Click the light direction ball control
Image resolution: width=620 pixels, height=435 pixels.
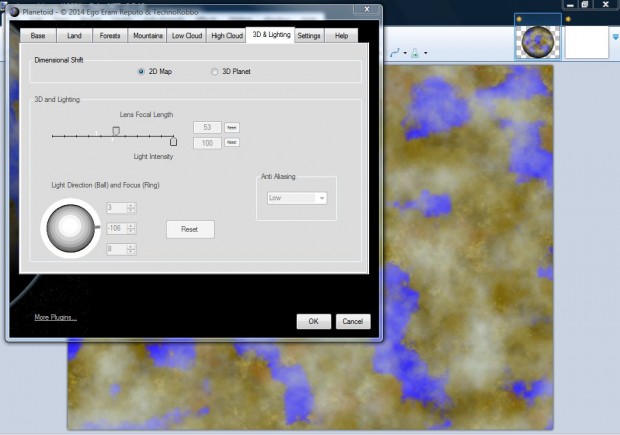(x=68, y=228)
